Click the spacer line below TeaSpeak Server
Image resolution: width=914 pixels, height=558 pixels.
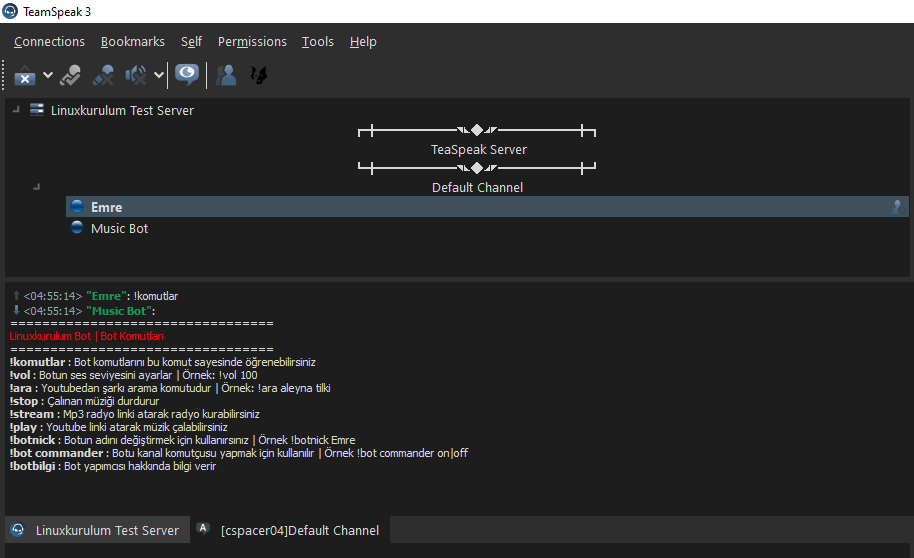pos(477,169)
